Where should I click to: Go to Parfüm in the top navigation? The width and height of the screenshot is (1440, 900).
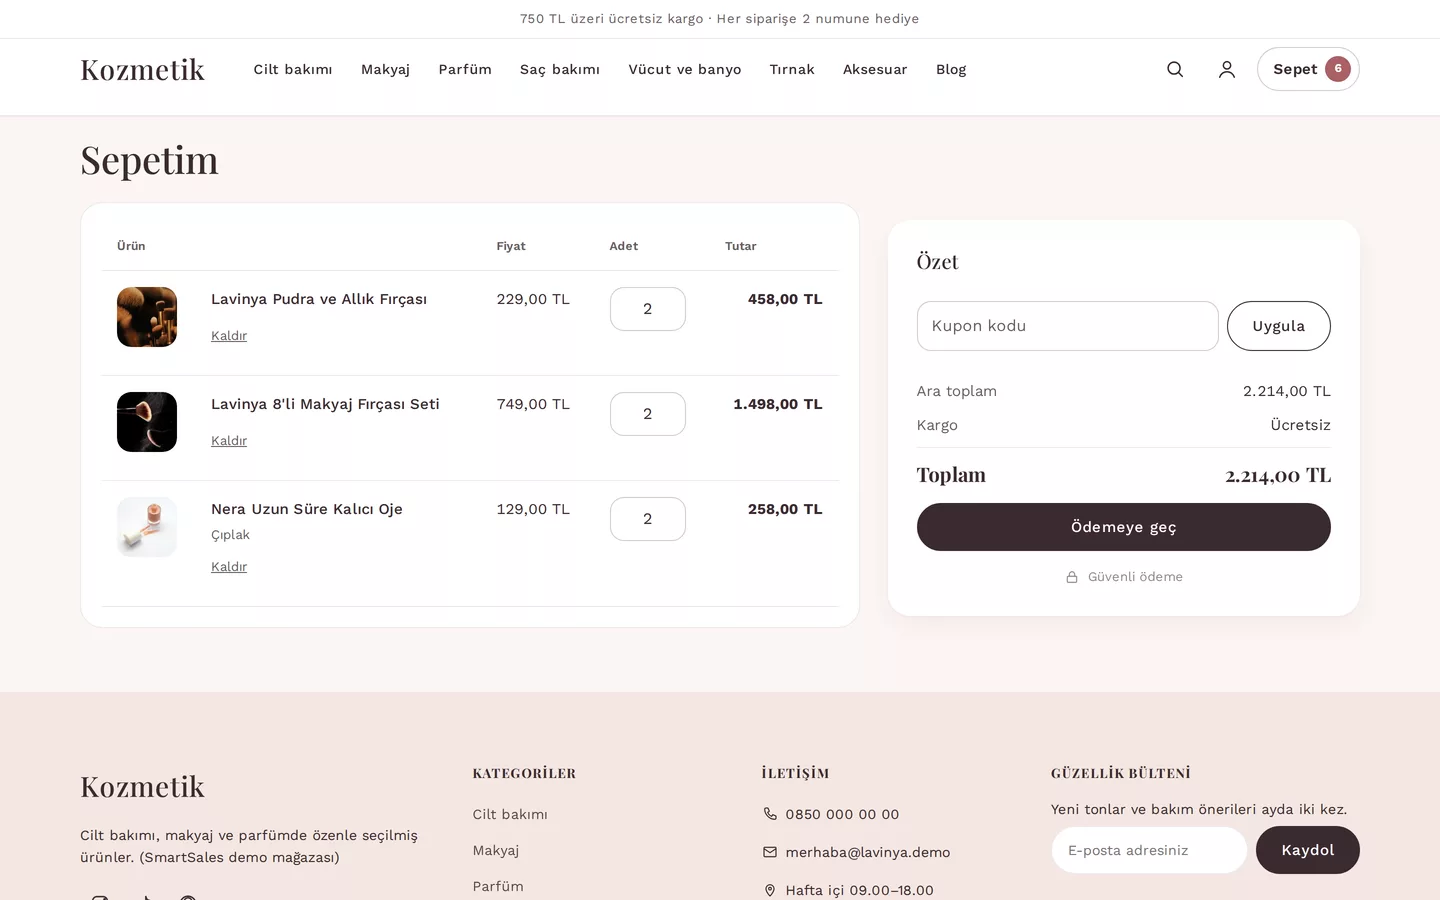465,69
